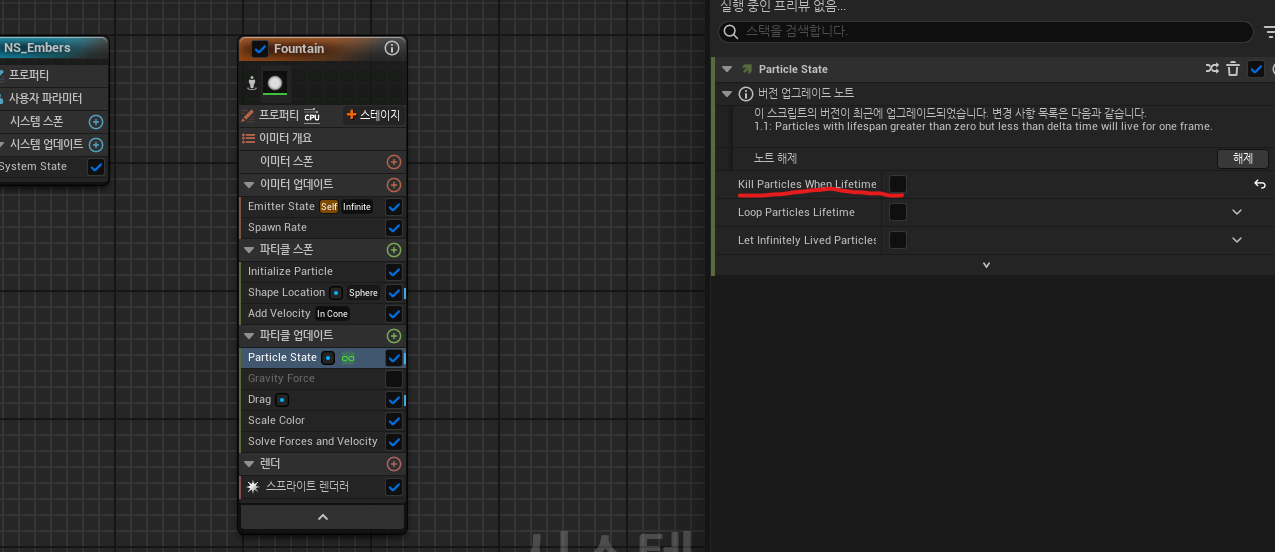
Task: Click the 스테이지 add stage button
Action: pos(373,115)
